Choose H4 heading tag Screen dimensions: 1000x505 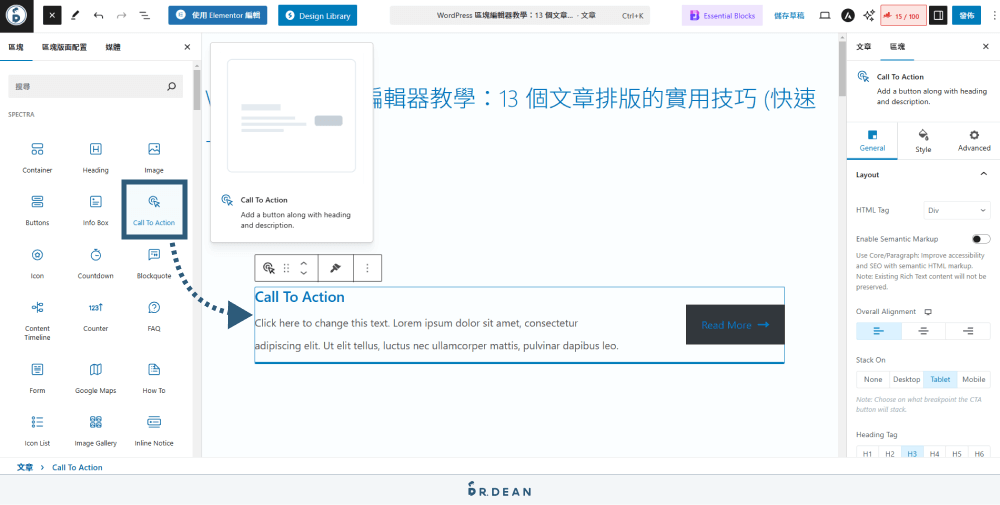point(934,454)
